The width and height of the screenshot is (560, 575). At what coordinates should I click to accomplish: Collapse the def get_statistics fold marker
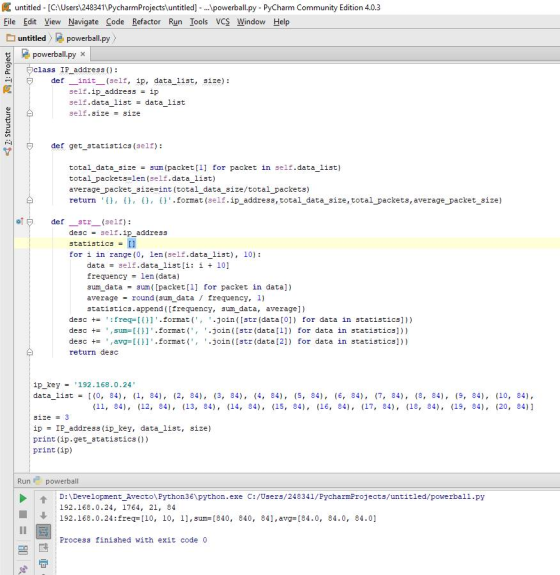(x=30, y=146)
